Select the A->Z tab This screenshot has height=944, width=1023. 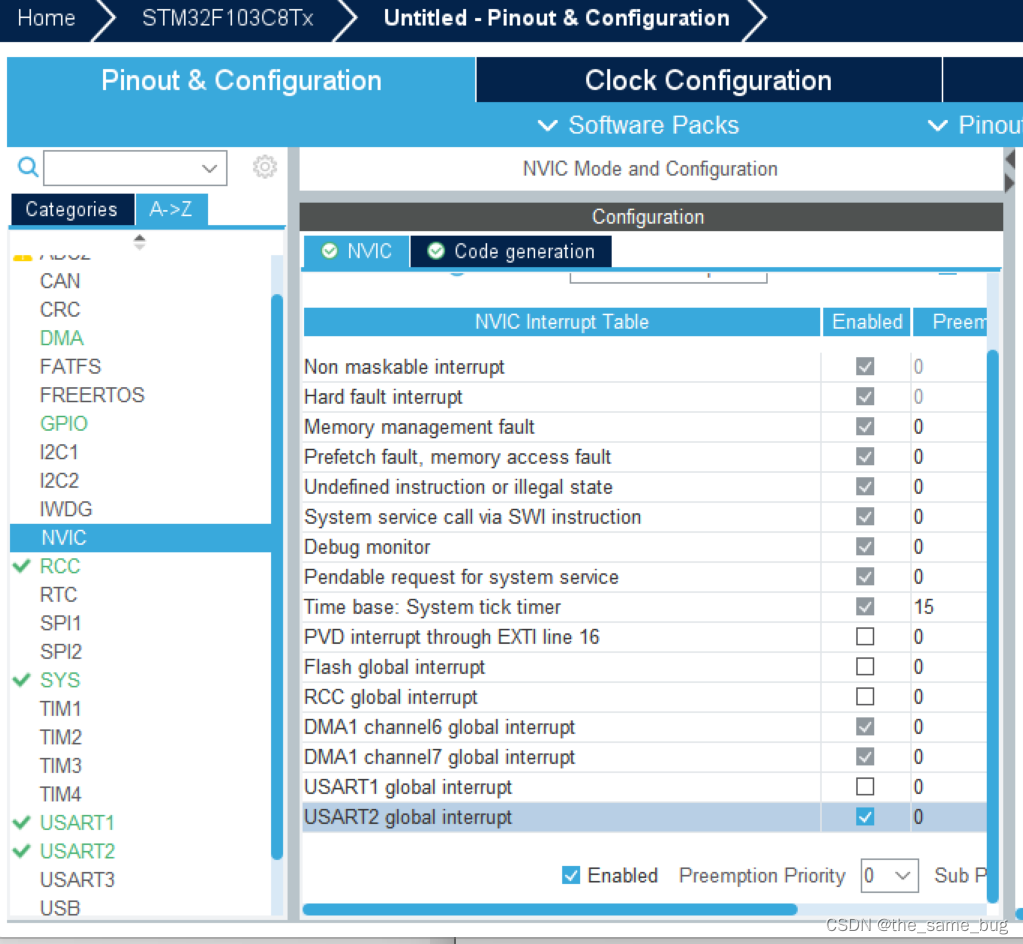(171, 209)
